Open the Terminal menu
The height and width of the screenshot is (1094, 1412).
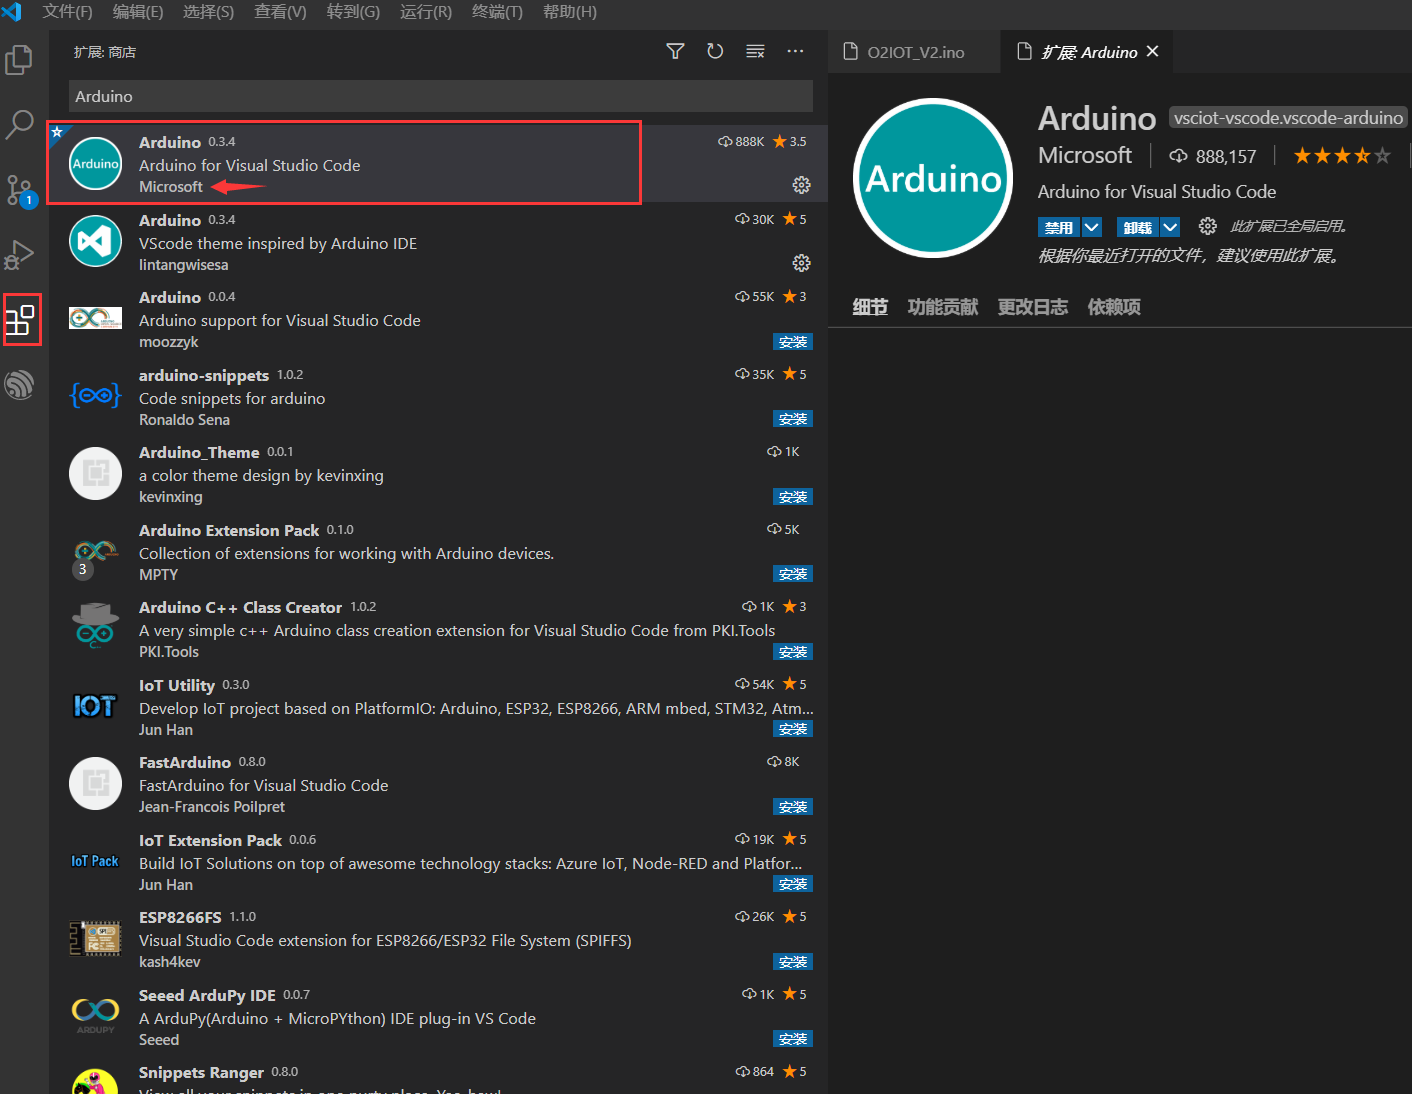pyautogui.click(x=497, y=12)
